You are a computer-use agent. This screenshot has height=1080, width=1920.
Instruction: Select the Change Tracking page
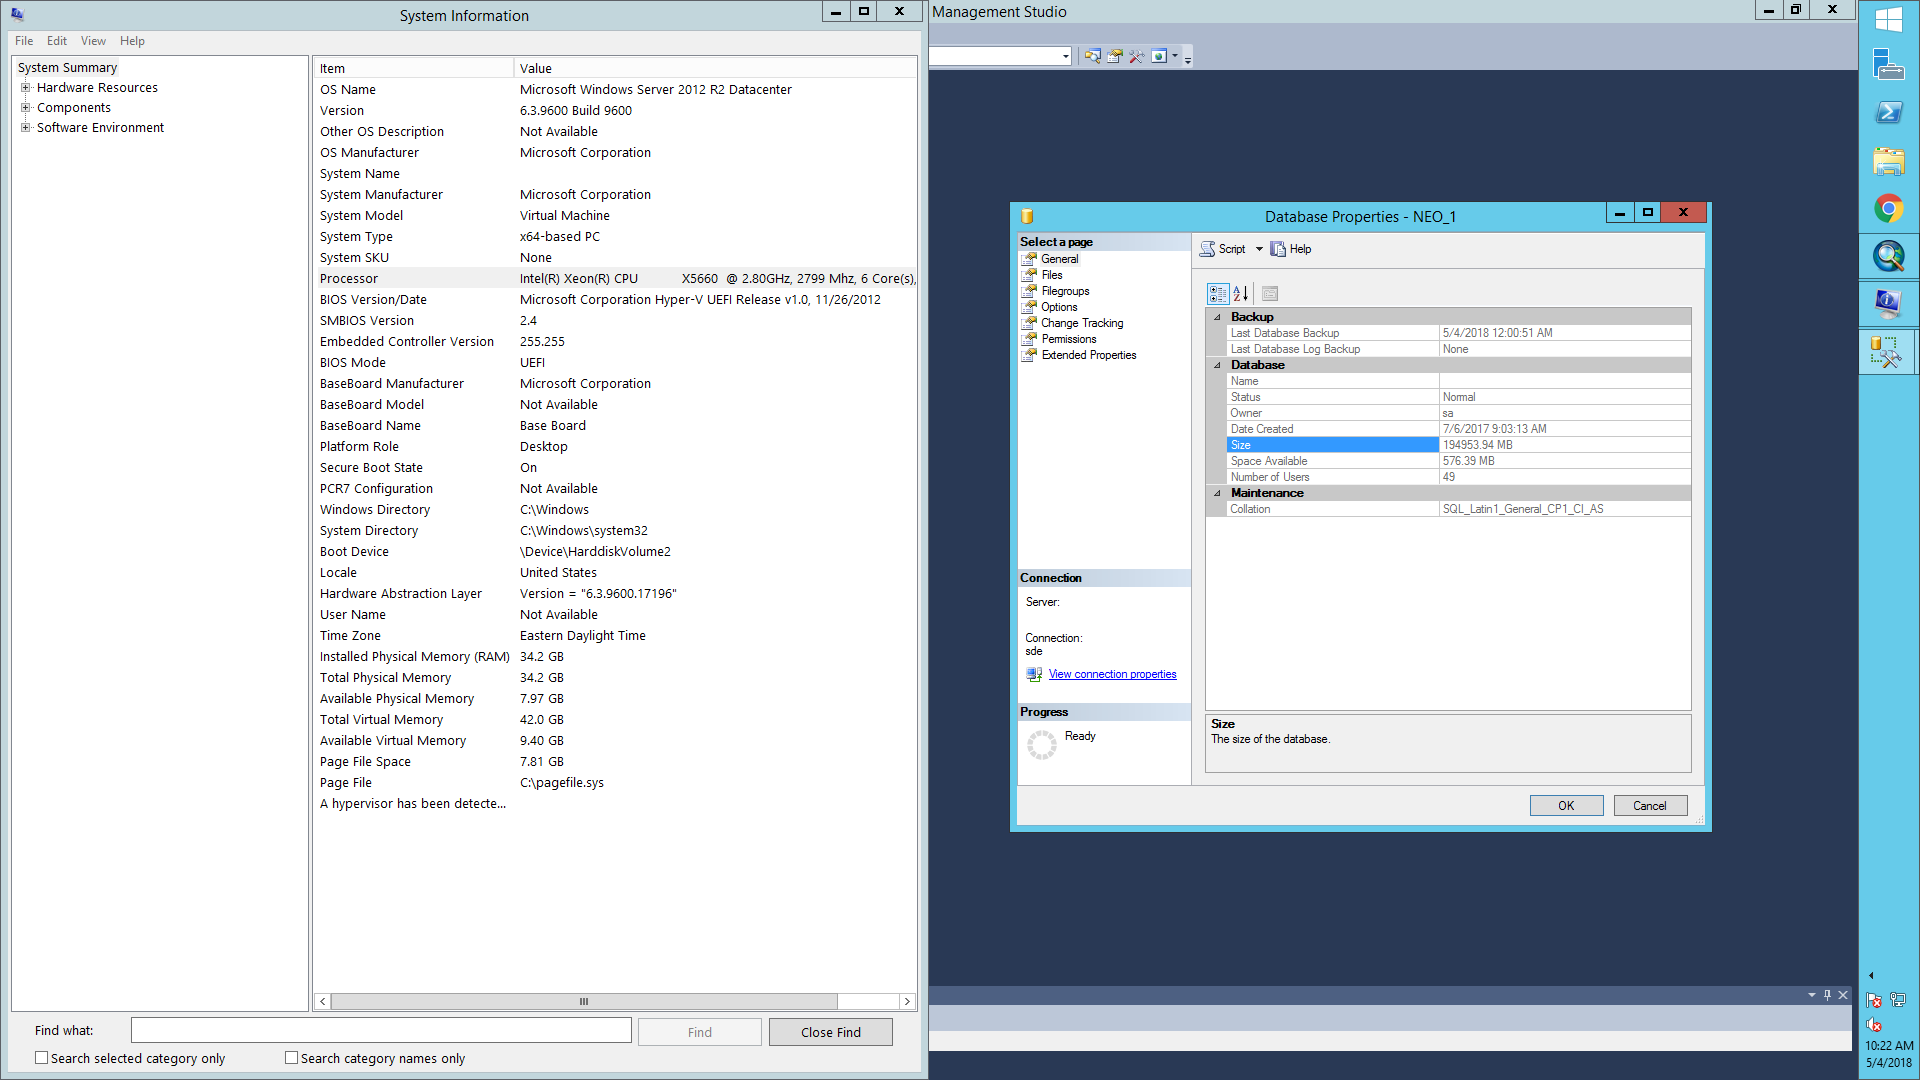click(1082, 323)
